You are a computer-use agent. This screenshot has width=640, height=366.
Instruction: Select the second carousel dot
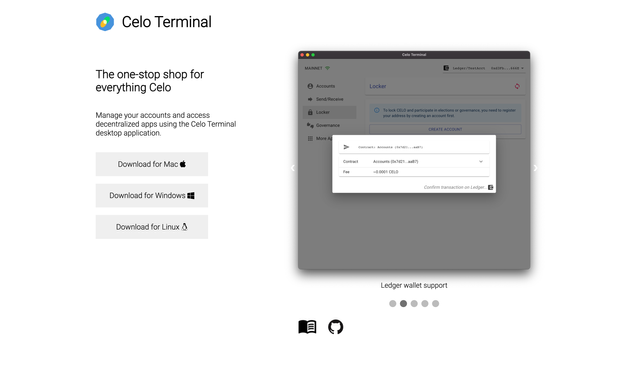(x=403, y=304)
